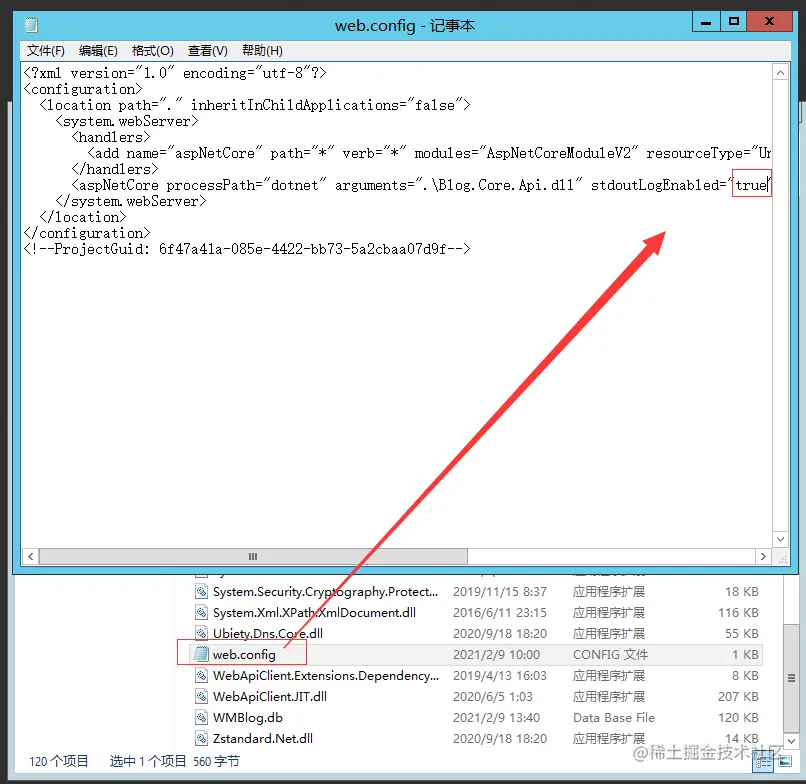Click the Notepad resize grip corner
The width and height of the screenshot is (806, 784).
[781, 557]
